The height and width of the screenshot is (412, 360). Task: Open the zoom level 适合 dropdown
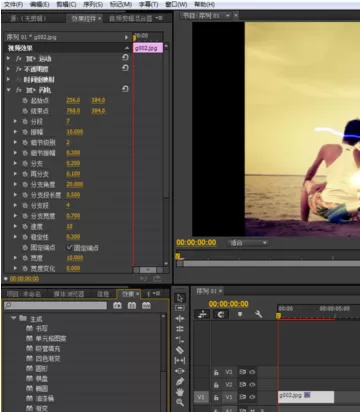tap(248, 243)
